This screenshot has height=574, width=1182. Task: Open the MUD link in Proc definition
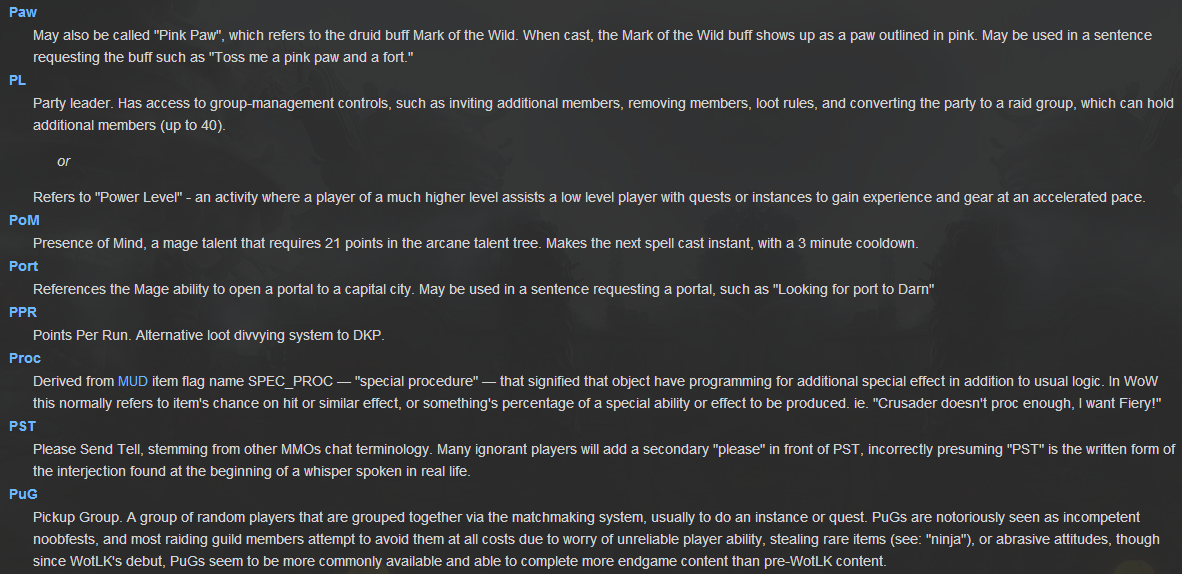click(x=133, y=381)
